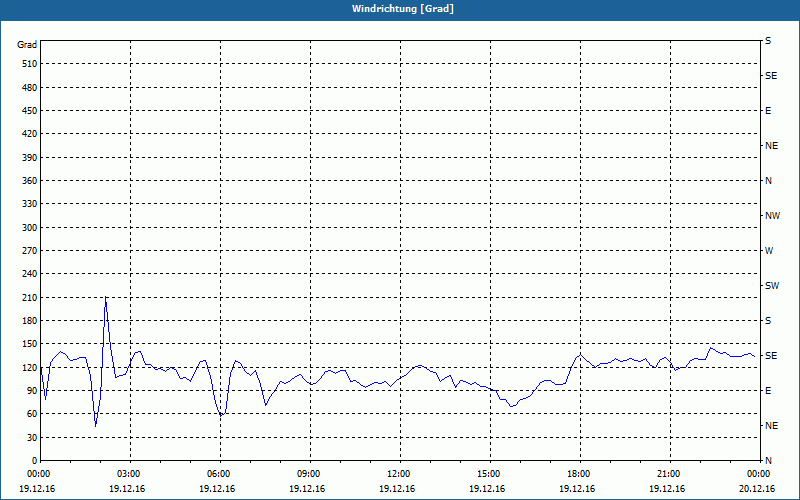800x500 pixels.
Task: Click the '00:00' time label above the leftmost 19.12.16
Action: tap(38, 474)
